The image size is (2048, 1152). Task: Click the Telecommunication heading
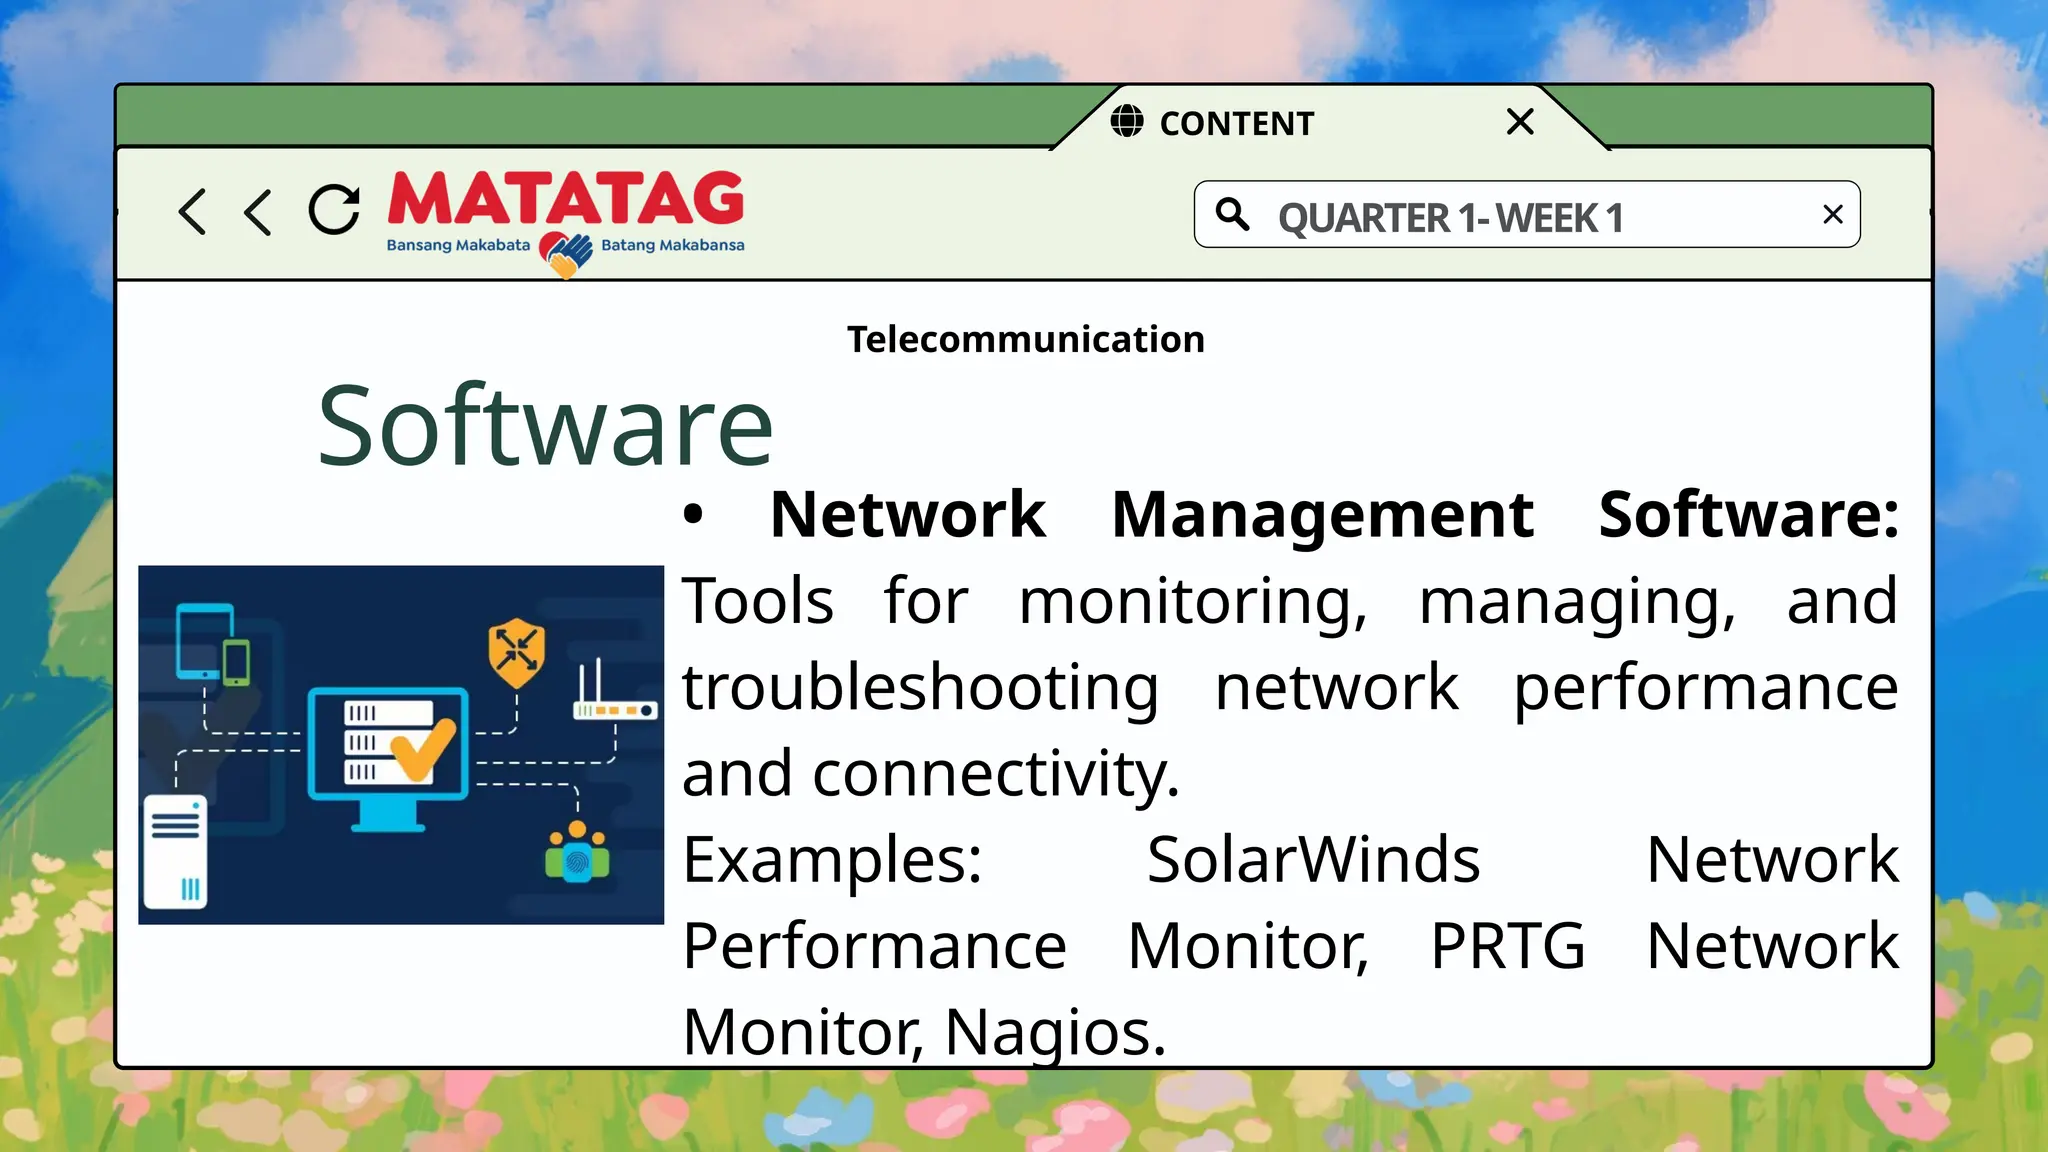[x=1025, y=340]
